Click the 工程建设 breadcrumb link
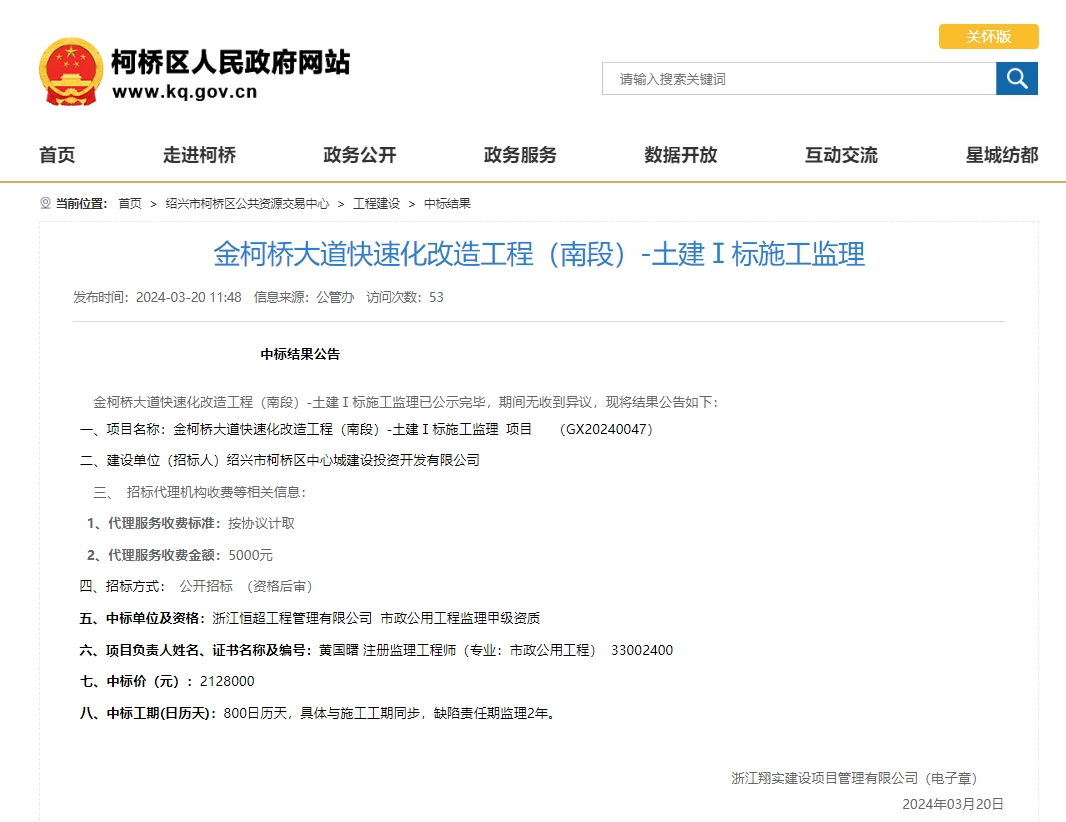Screen dimensions: 1066x822 (x=376, y=203)
